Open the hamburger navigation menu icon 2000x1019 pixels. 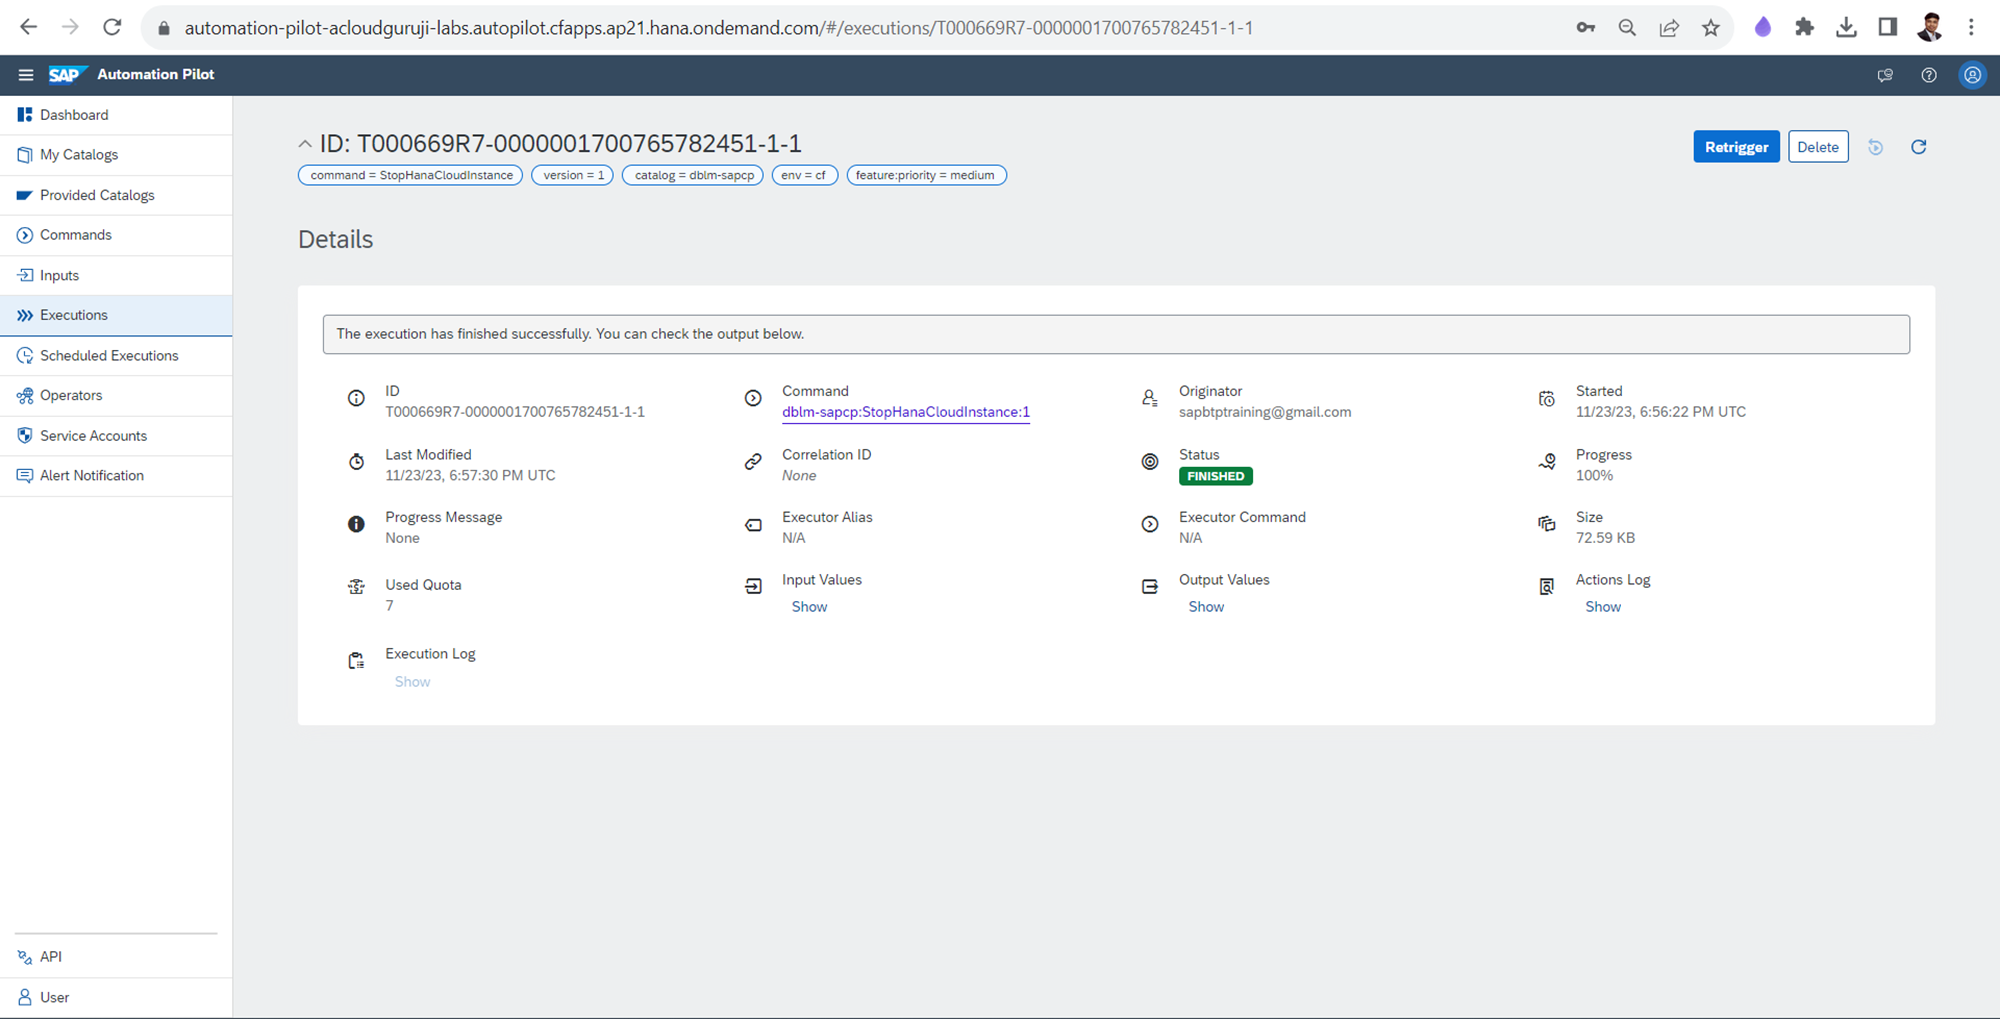(26, 75)
